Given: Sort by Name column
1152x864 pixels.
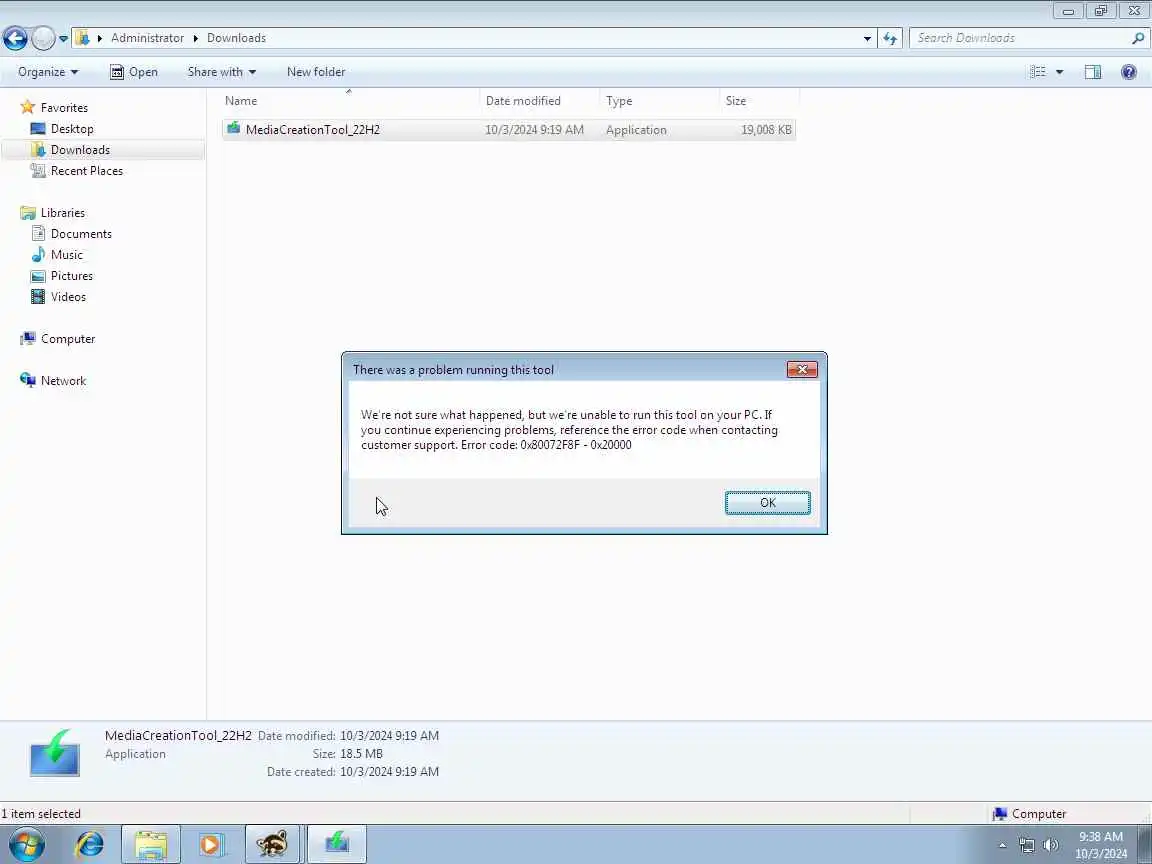Looking at the screenshot, I should click(x=350, y=101).
